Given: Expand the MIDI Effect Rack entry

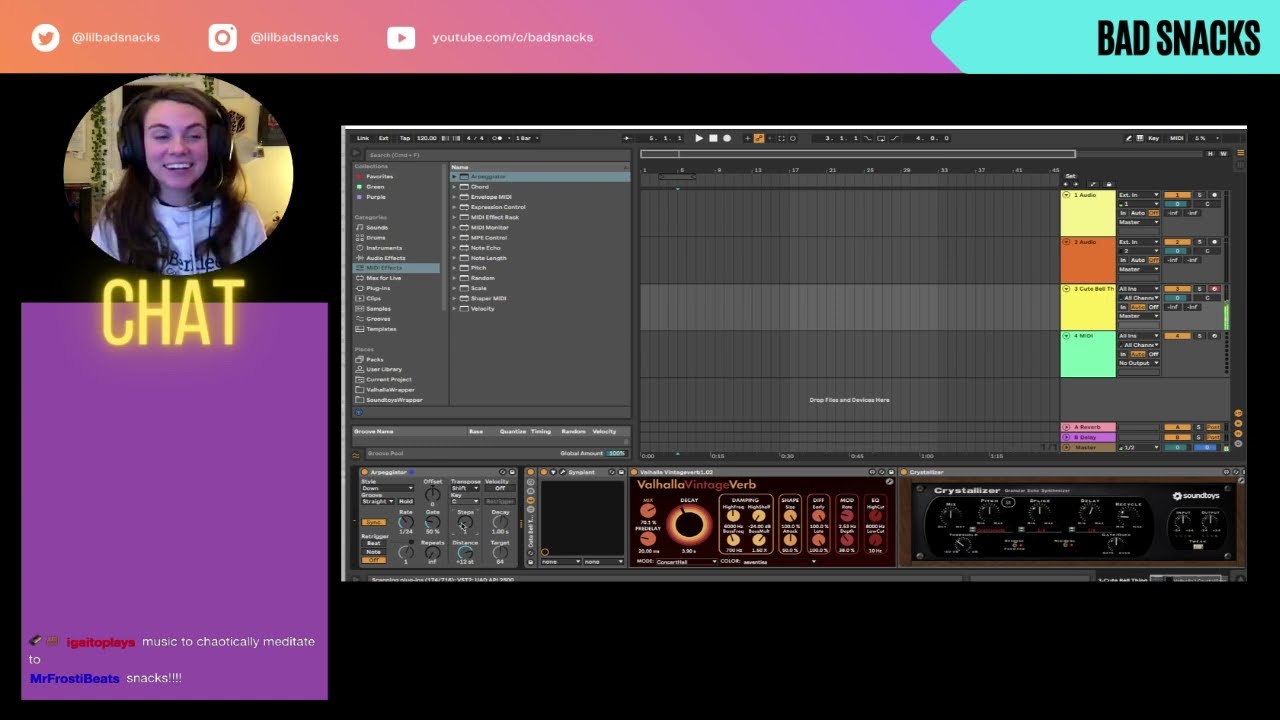Looking at the screenshot, I should (454, 217).
